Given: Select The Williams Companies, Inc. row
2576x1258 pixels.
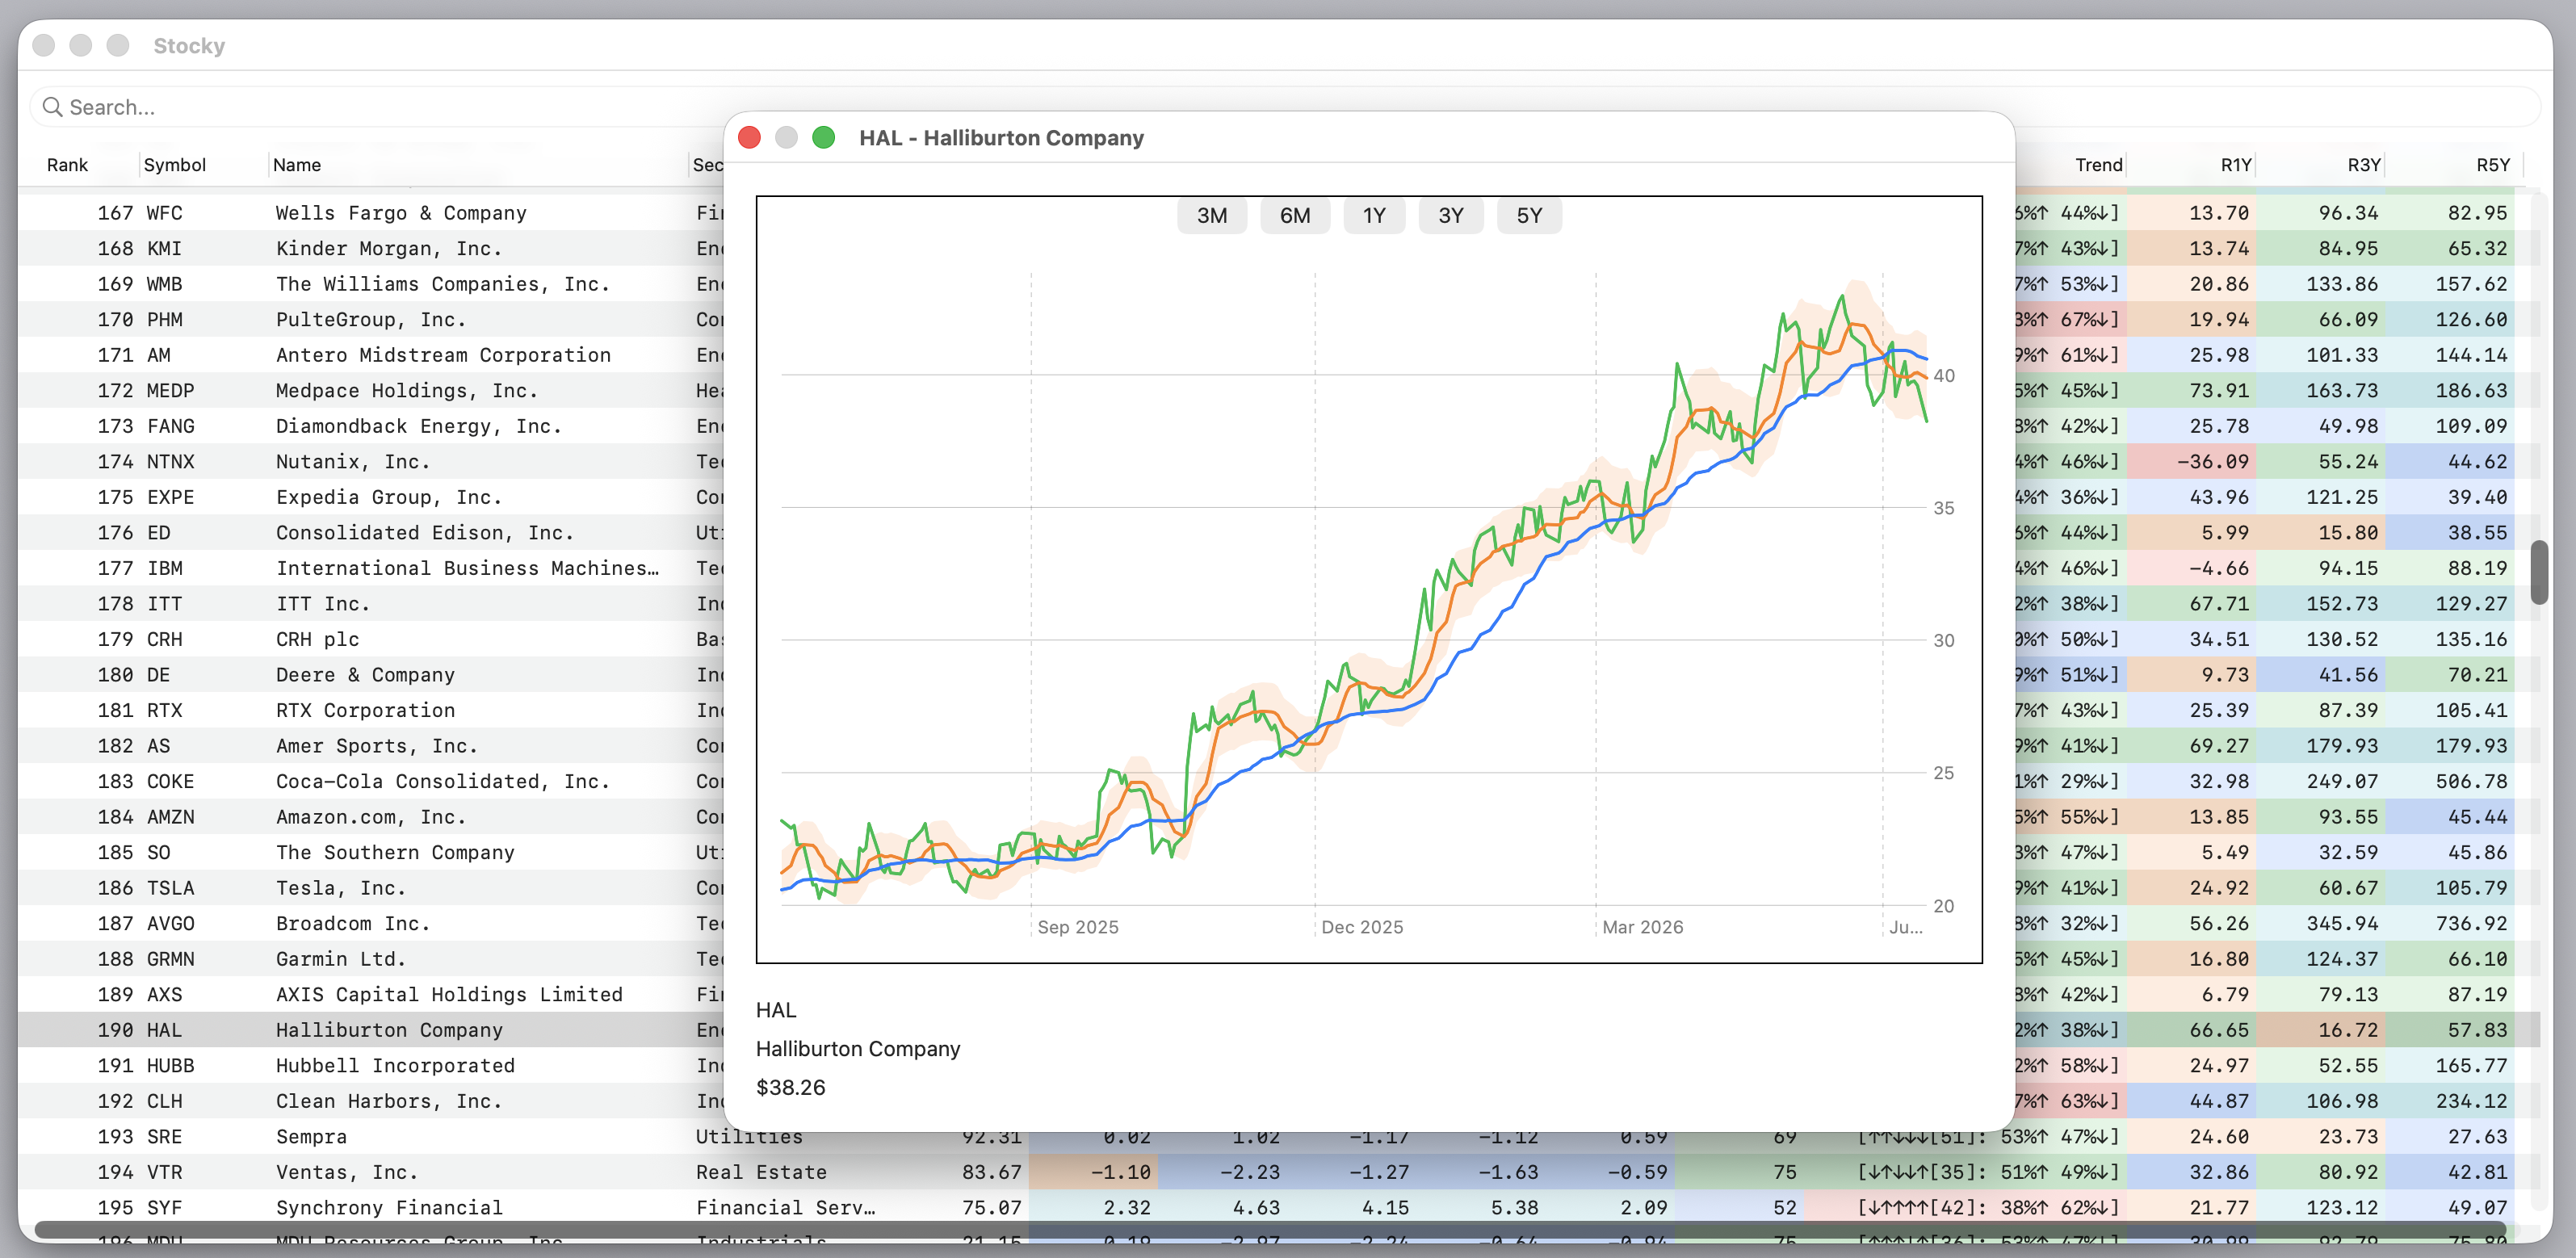Looking at the screenshot, I should (1280, 284).
